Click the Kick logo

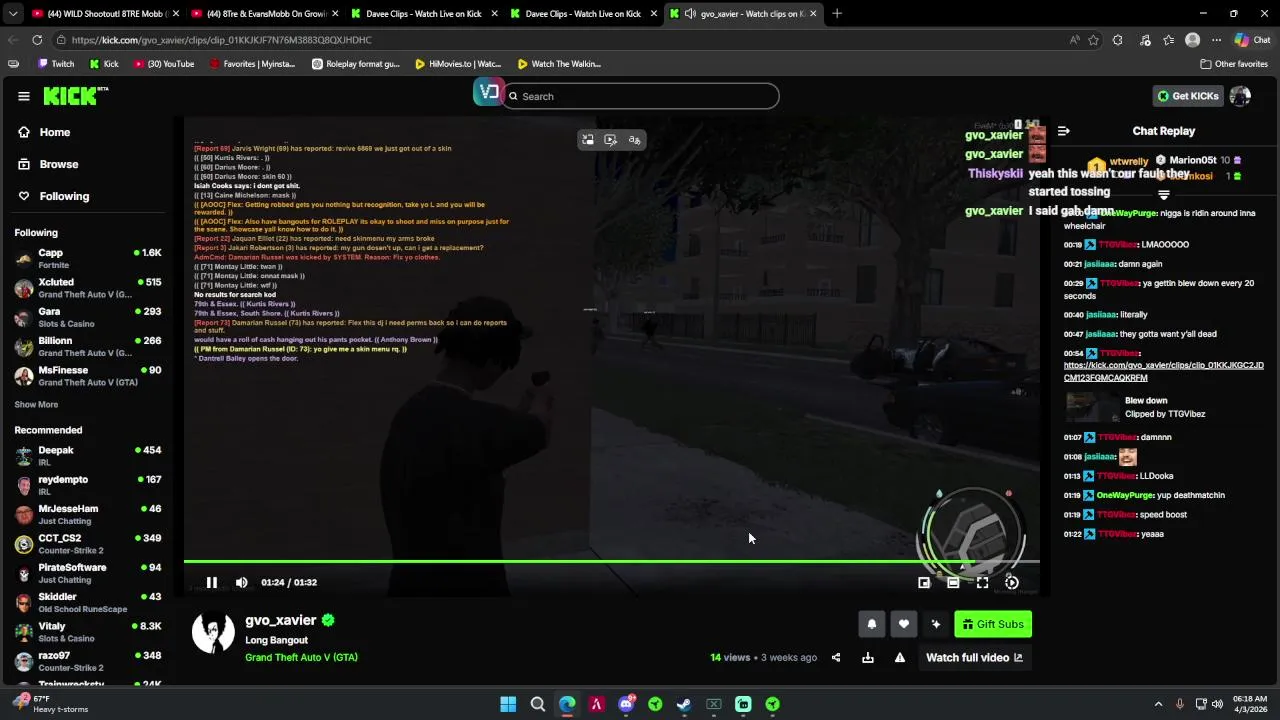point(75,95)
